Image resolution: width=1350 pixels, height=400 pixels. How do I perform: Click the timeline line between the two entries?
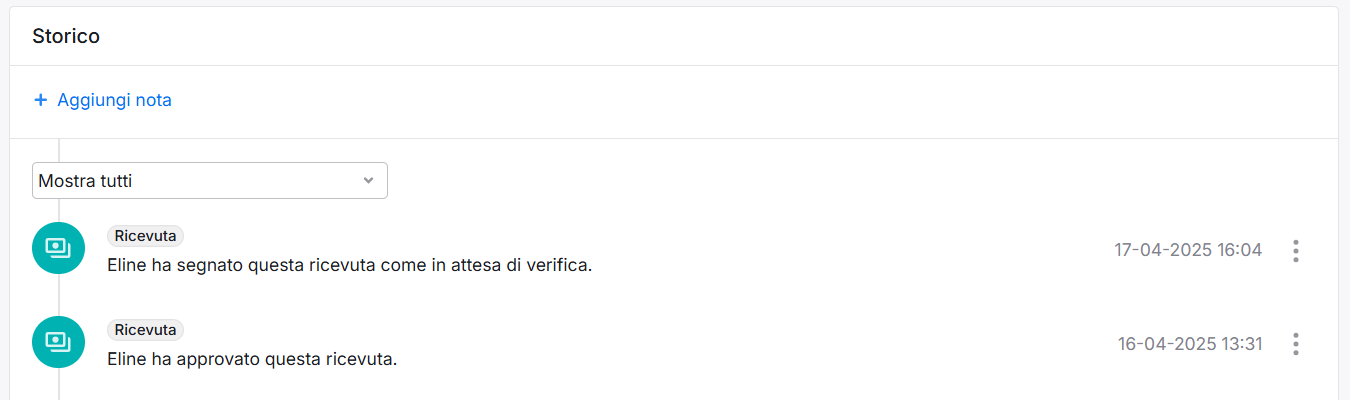[x=58, y=295]
